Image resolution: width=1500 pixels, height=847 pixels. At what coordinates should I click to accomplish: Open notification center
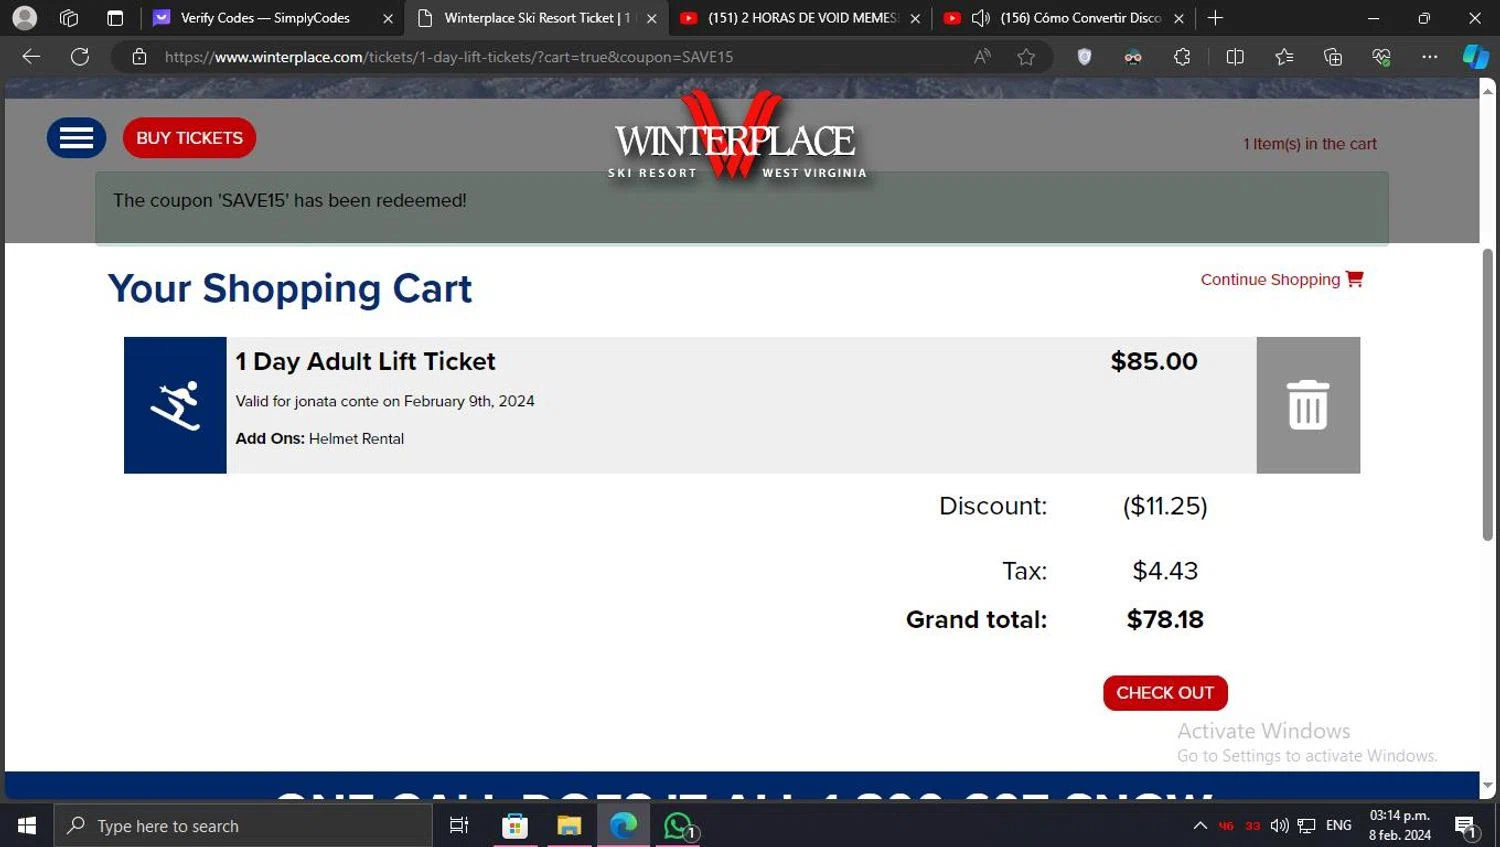tap(1467, 827)
